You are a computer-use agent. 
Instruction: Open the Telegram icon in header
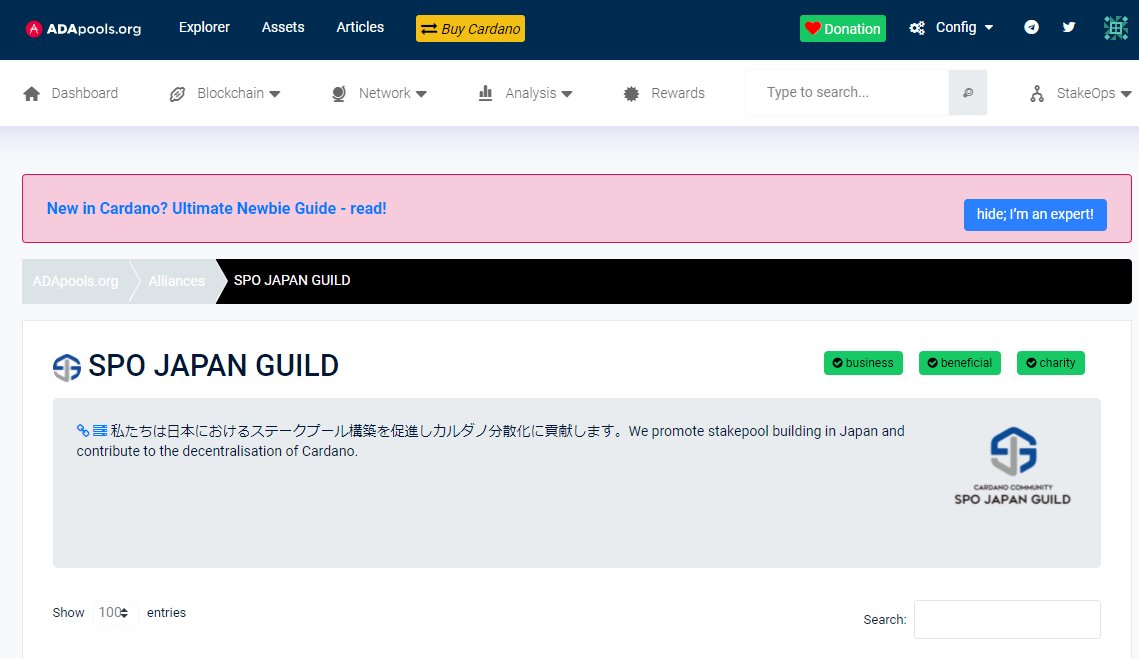[1031, 28]
